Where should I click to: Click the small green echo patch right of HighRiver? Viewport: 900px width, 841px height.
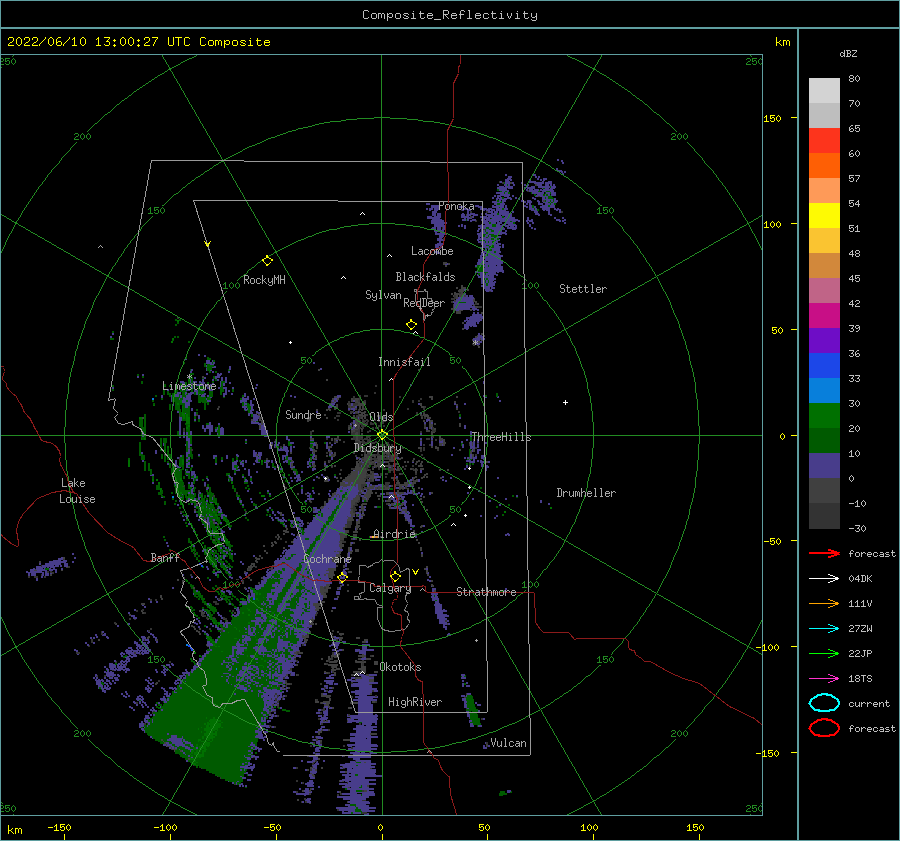click(x=473, y=710)
